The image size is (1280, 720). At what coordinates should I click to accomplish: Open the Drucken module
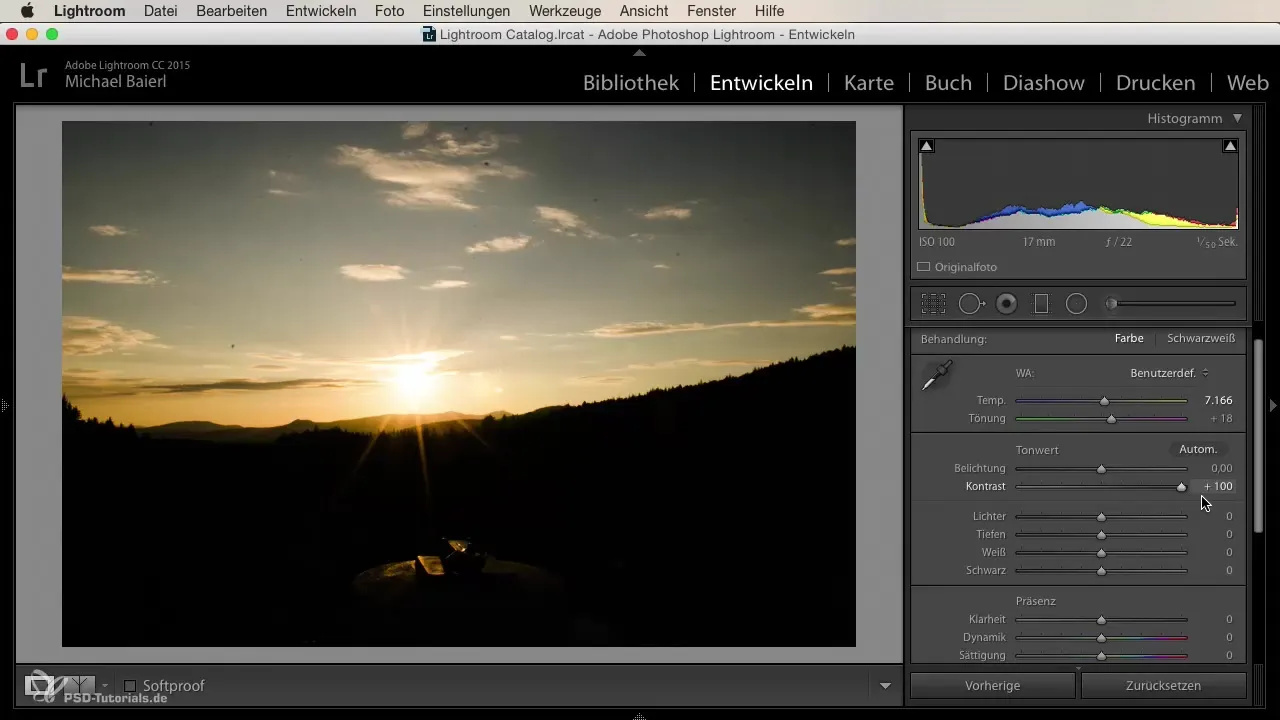(1155, 83)
